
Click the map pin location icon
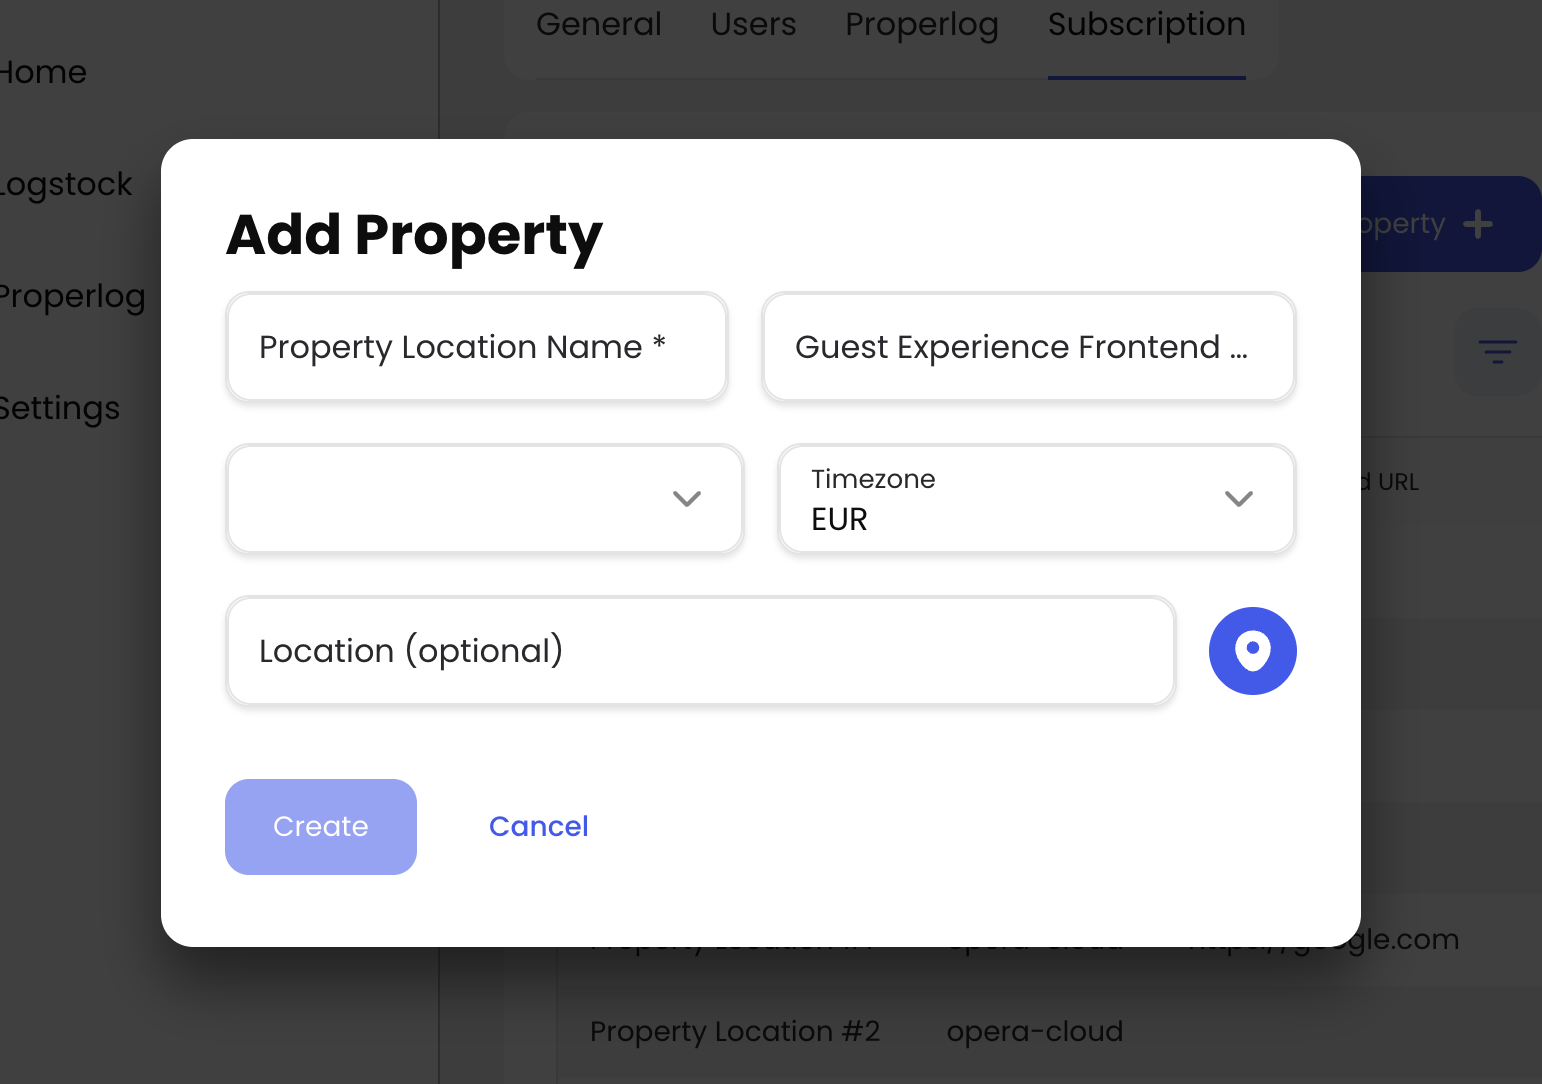click(1252, 651)
